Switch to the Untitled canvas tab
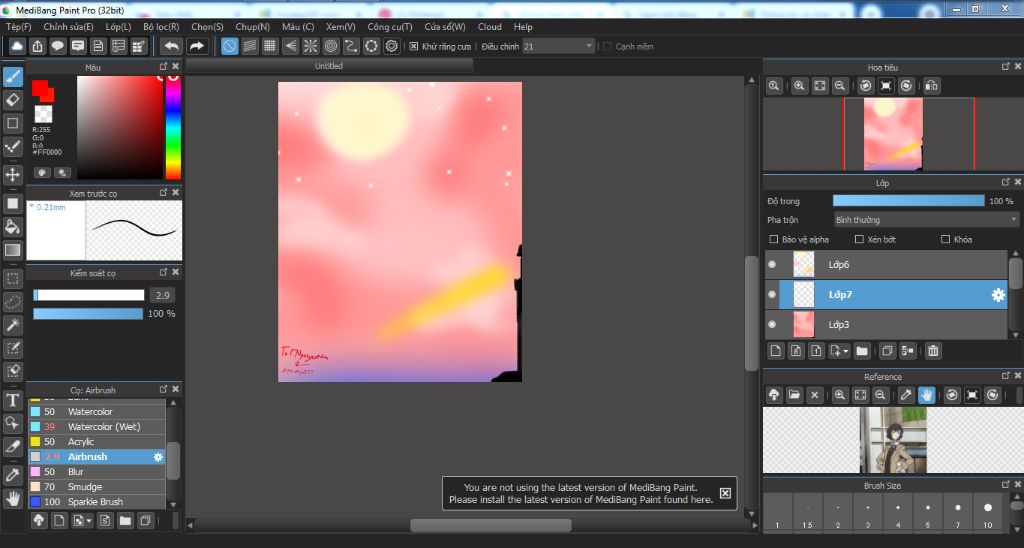Viewport: 1024px width, 548px height. pyautogui.click(x=329, y=66)
